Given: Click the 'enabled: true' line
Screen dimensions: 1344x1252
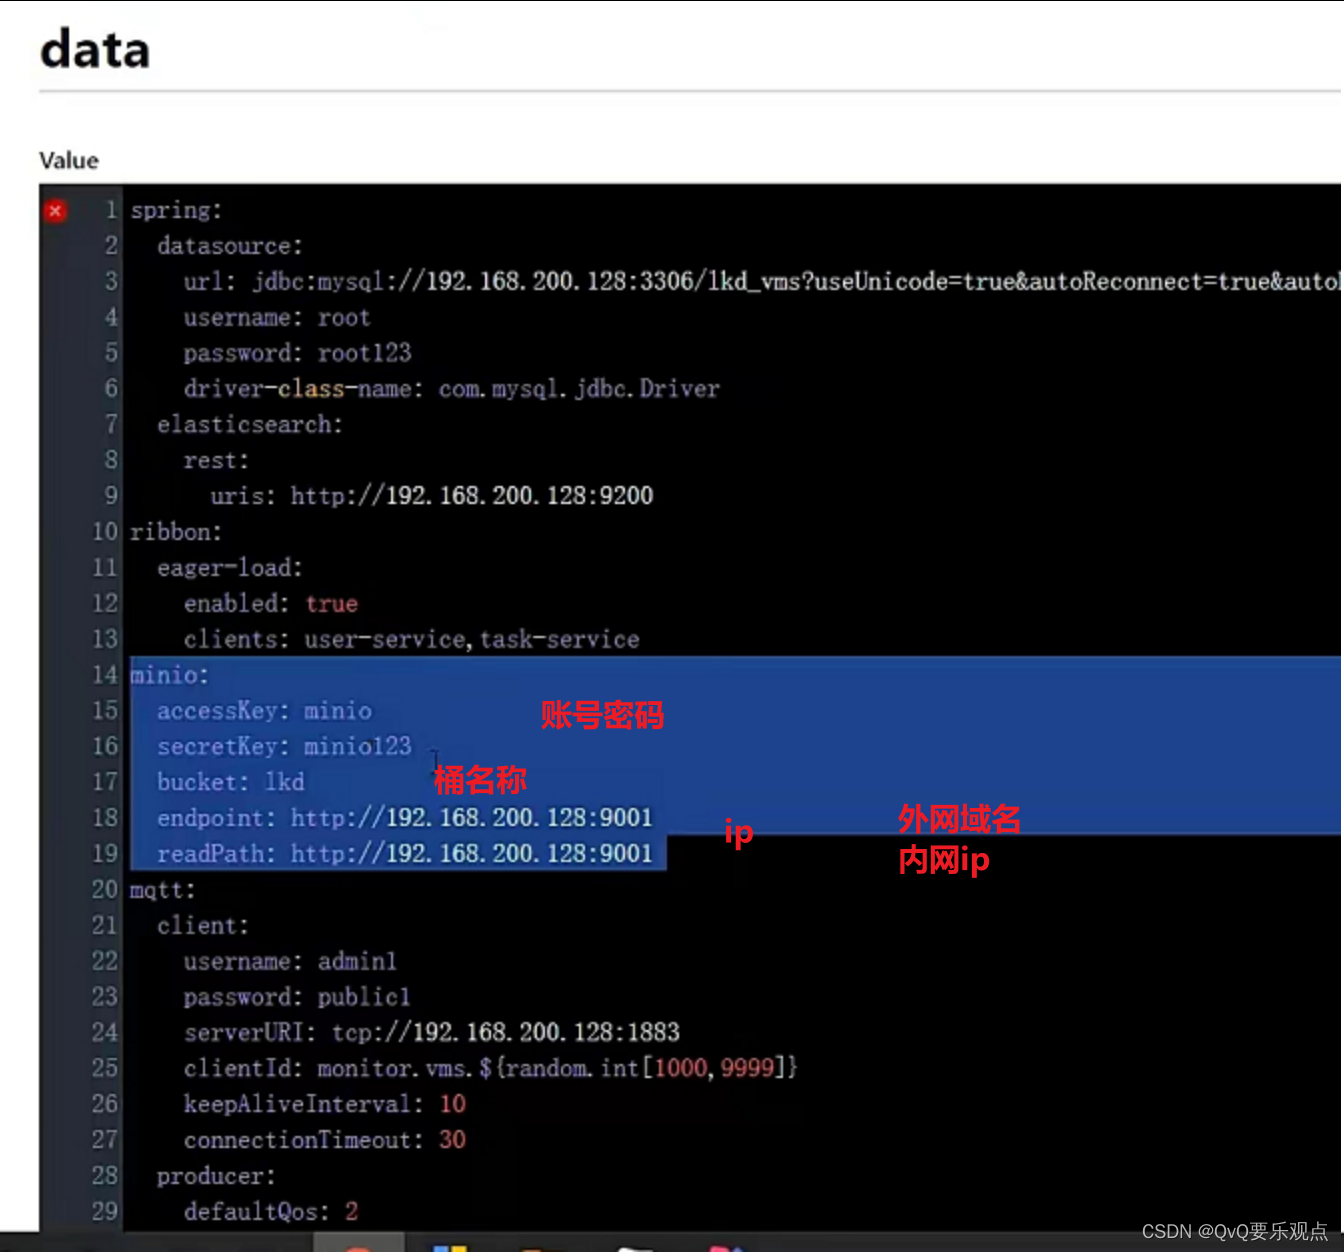Looking at the screenshot, I should (x=270, y=604).
